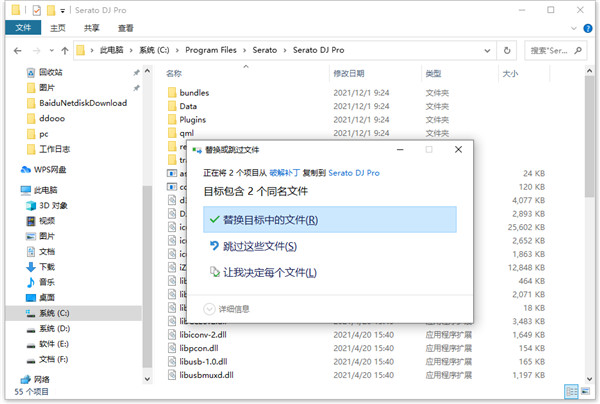This screenshot has height=404, width=600.
Task: Open recent locations dropdown arrow
Action: point(52,50)
